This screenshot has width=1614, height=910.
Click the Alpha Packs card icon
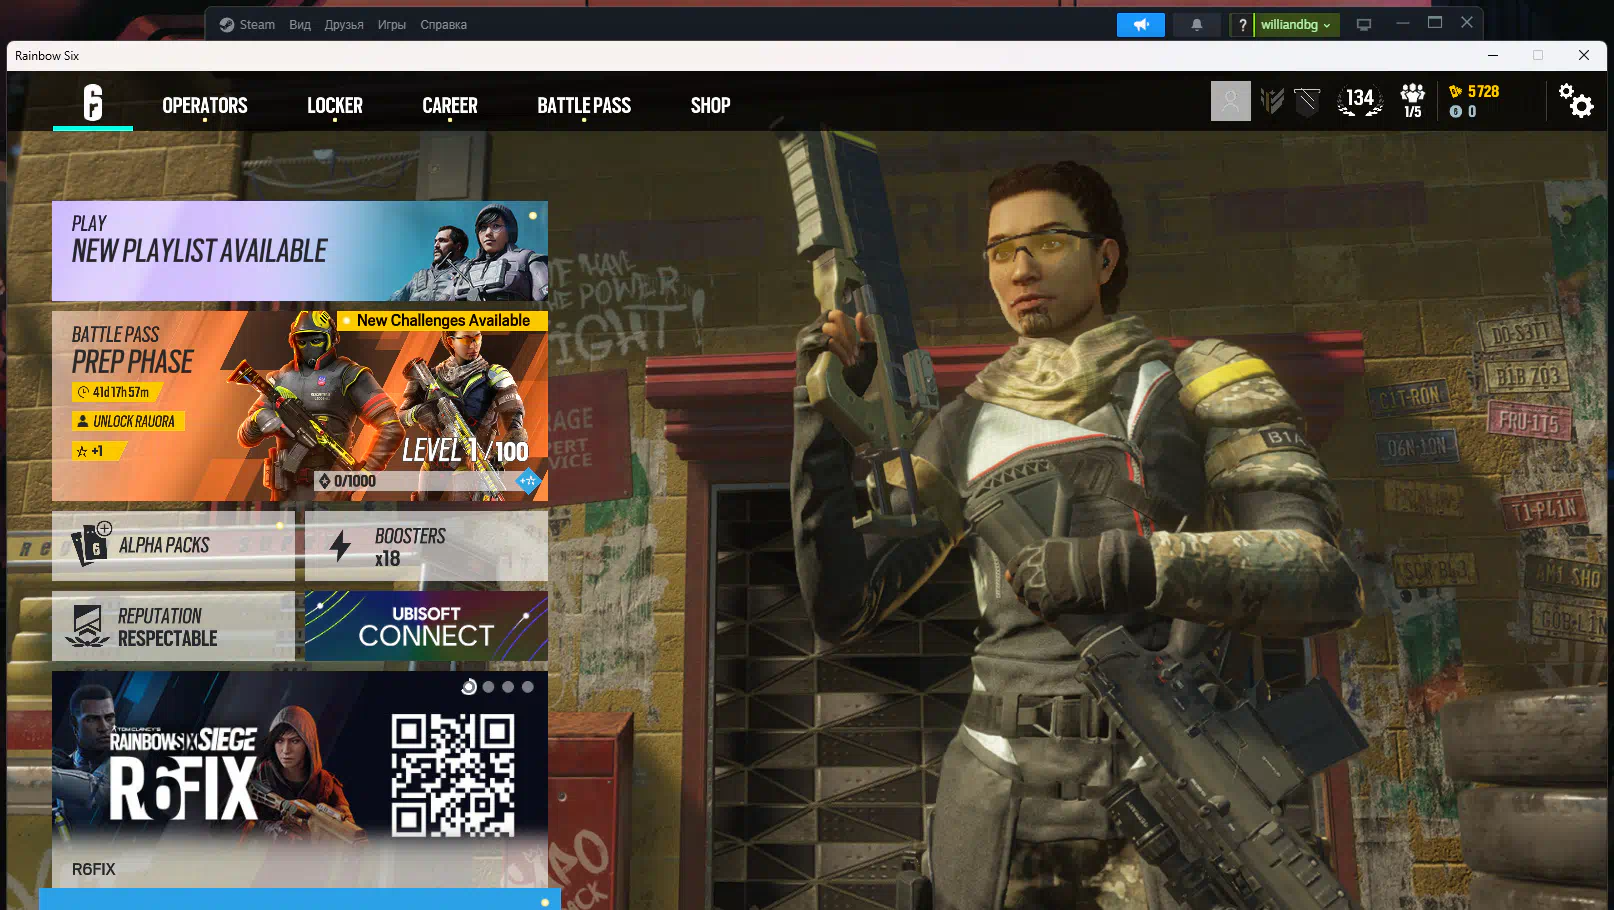tap(91, 545)
